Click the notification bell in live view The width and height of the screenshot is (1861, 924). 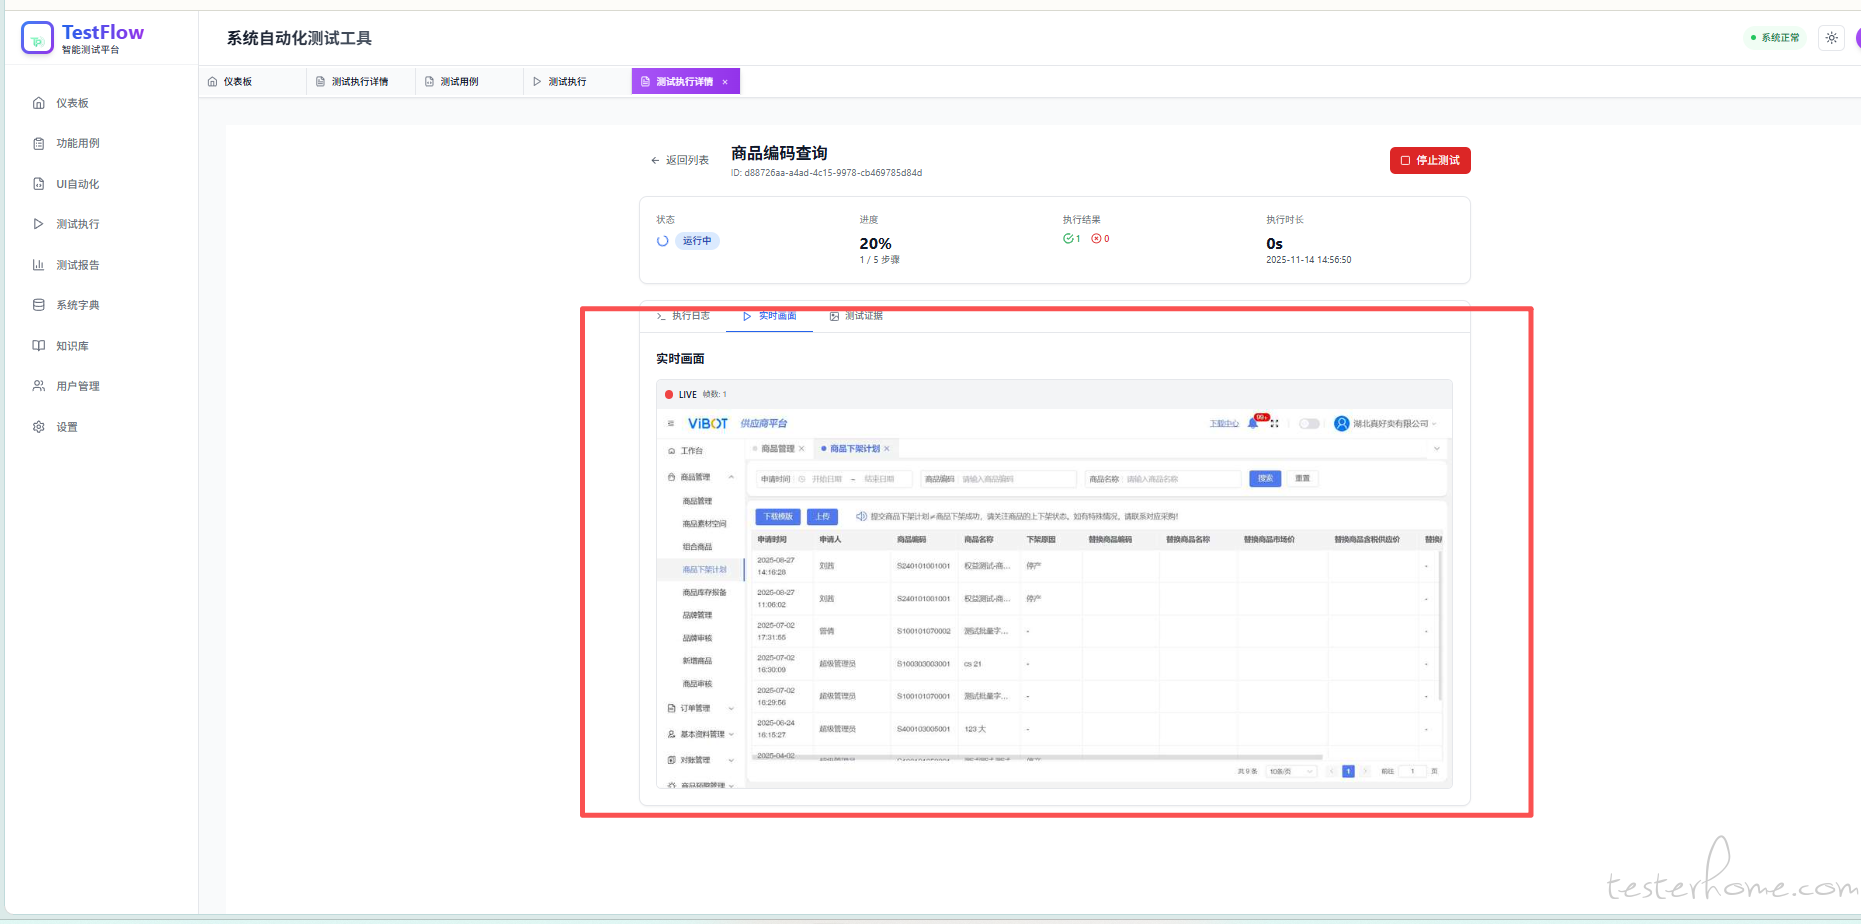[x=1253, y=424]
